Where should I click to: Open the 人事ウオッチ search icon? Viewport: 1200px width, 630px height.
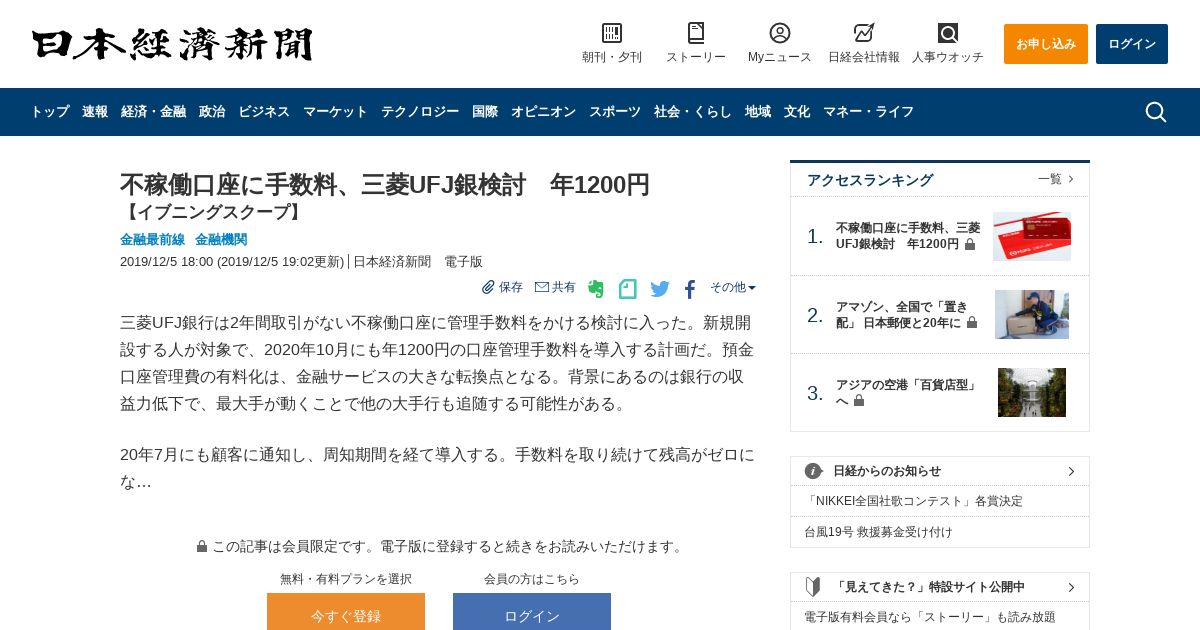click(948, 33)
